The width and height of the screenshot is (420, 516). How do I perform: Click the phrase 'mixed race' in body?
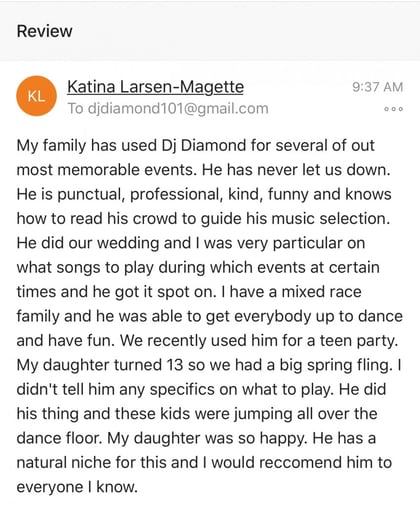pos(321,292)
